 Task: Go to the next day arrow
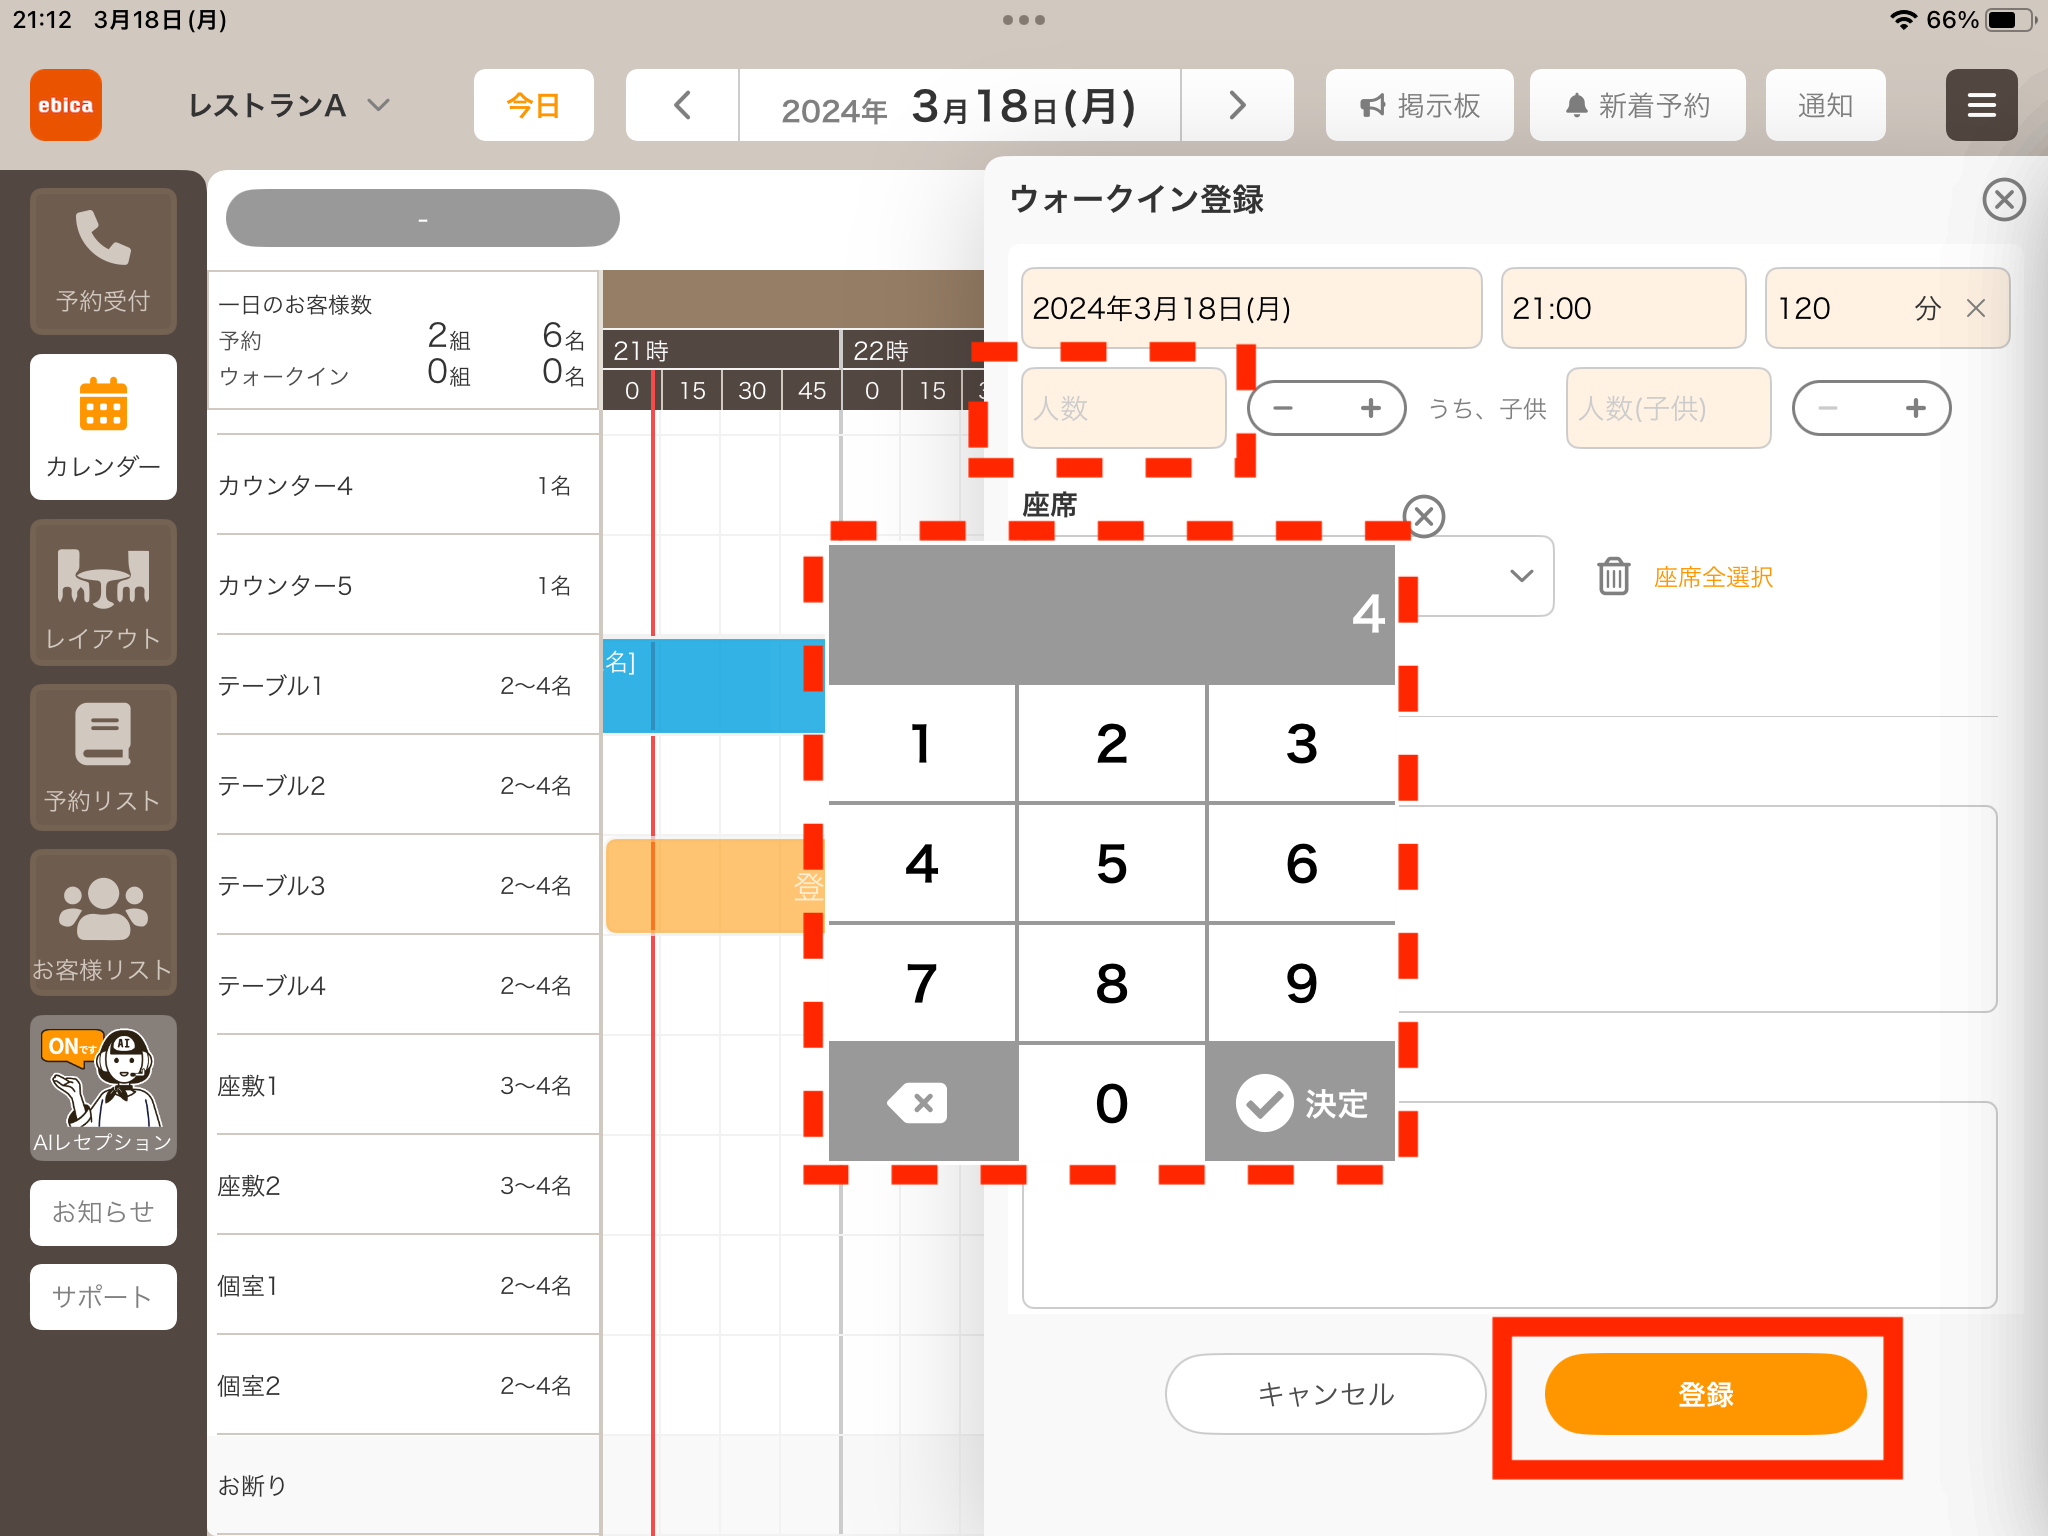pos(1238,105)
